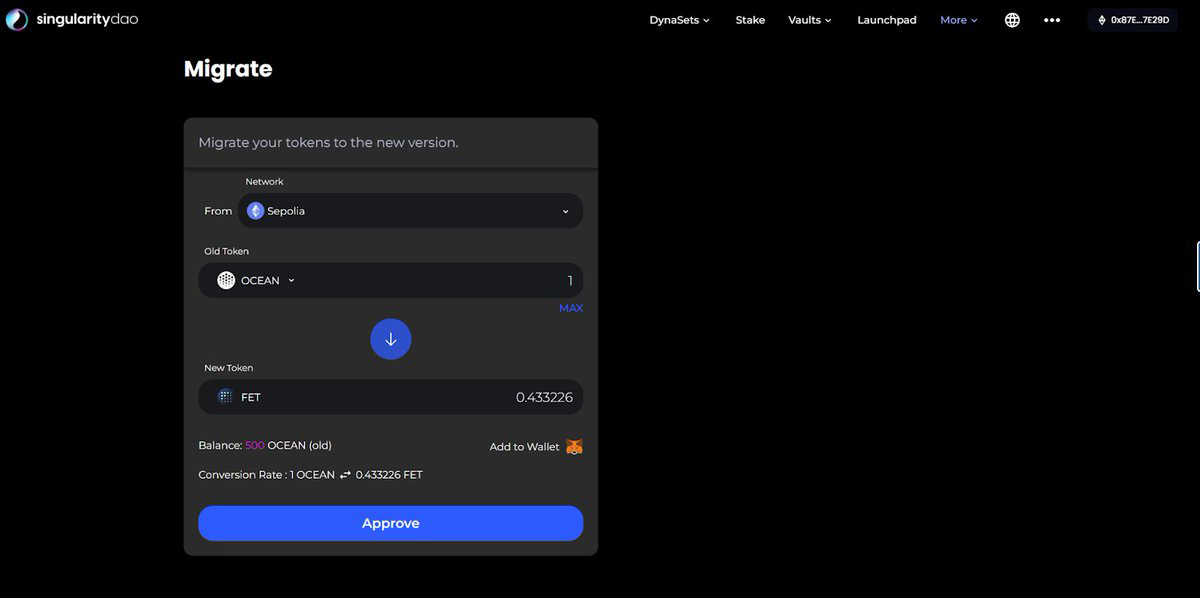The height and width of the screenshot is (598, 1200).
Task: Click the blue swap direction arrow button
Action: click(390, 339)
